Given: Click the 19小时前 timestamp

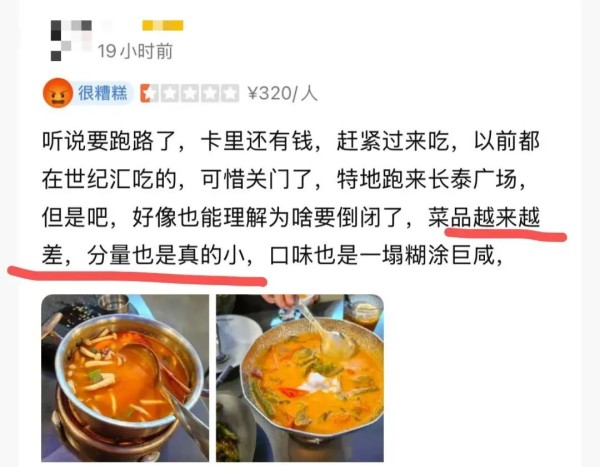Looking at the screenshot, I should pyautogui.click(x=135, y=51).
